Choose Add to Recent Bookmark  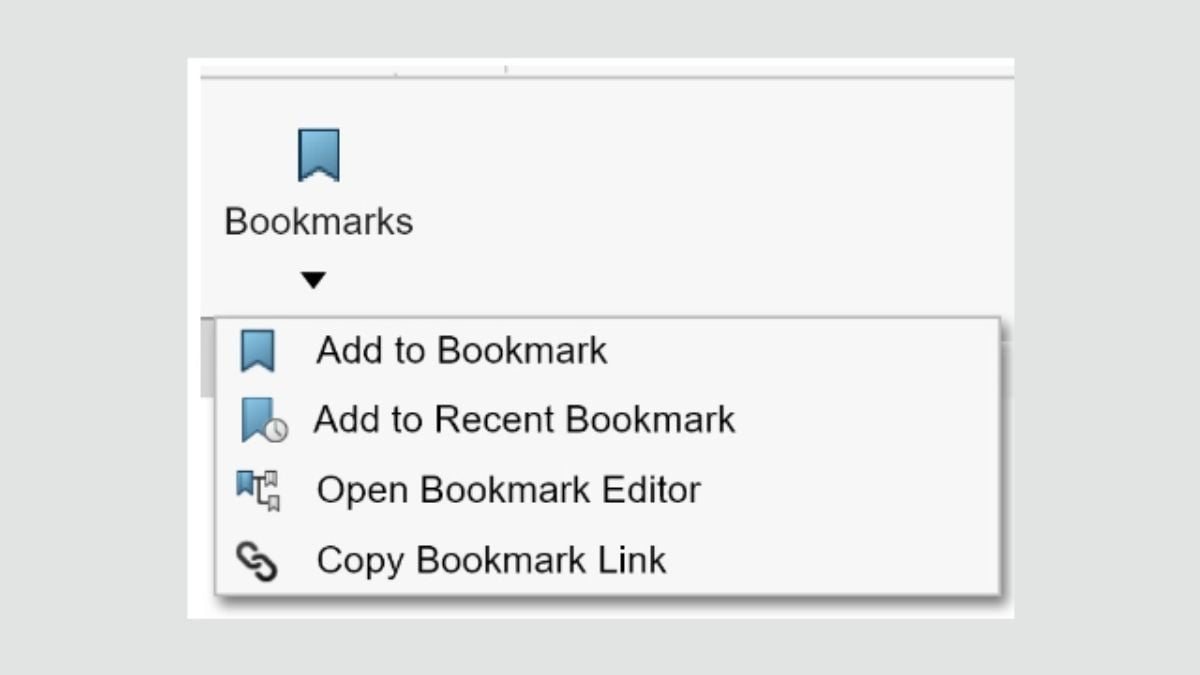(524, 420)
